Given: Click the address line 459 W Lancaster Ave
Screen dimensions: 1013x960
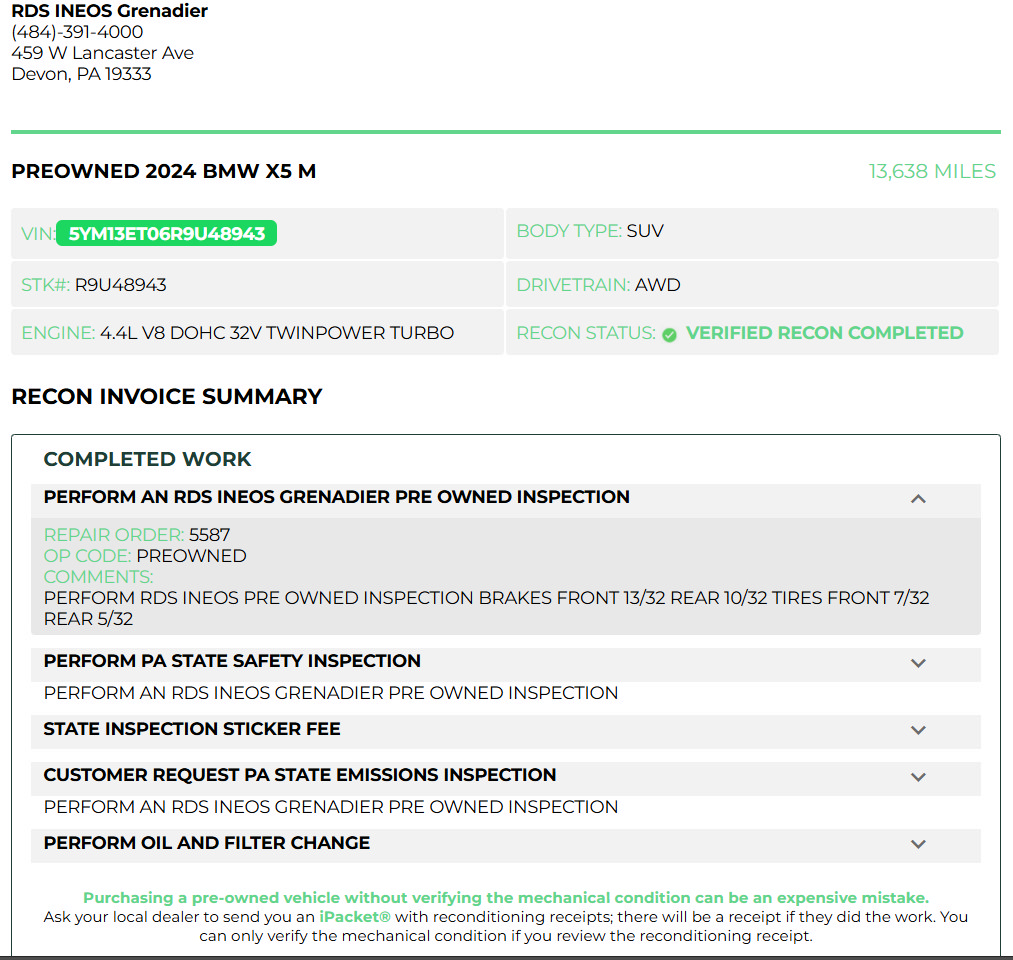Looking at the screenshot, I should pos(103,53).
